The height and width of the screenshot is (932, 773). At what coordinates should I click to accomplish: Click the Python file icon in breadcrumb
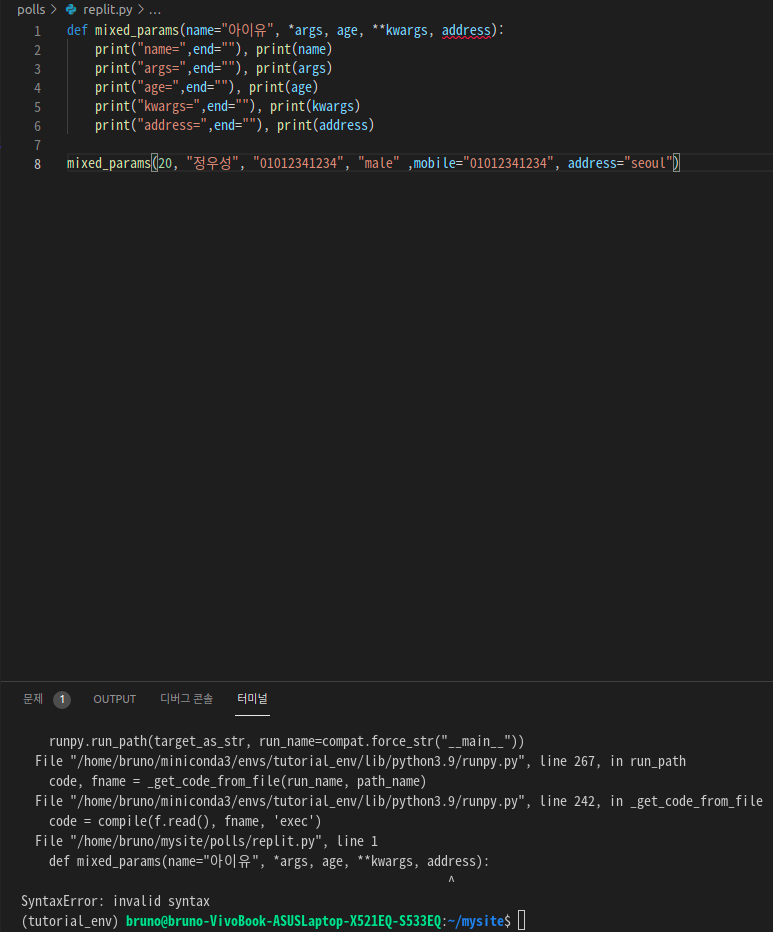[x=71, y=10]
